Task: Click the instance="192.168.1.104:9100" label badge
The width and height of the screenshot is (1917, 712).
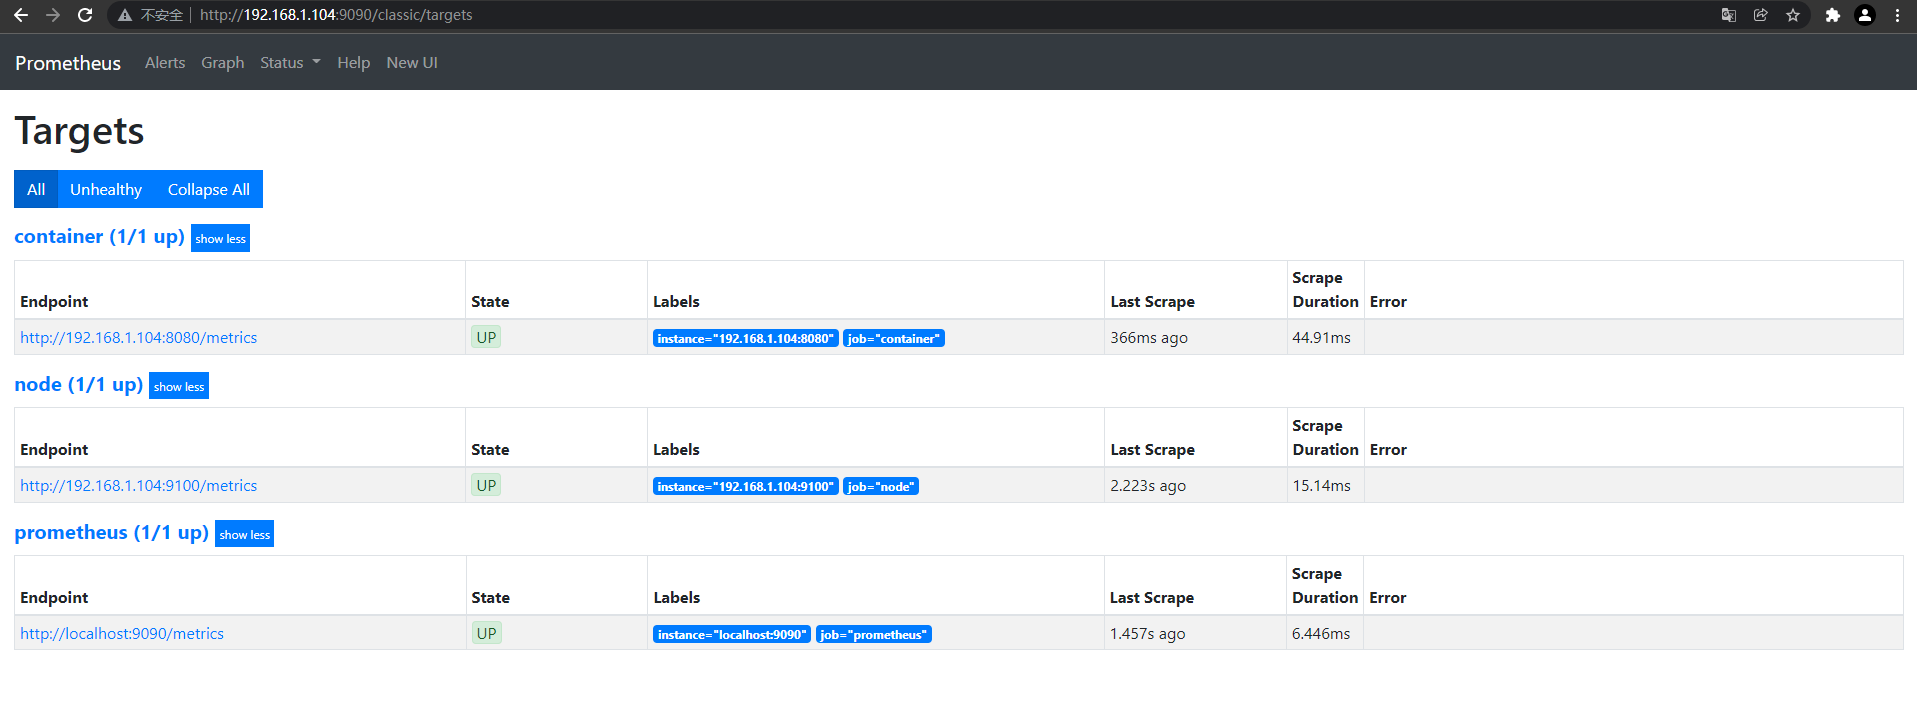Action: tap(745, 486)
